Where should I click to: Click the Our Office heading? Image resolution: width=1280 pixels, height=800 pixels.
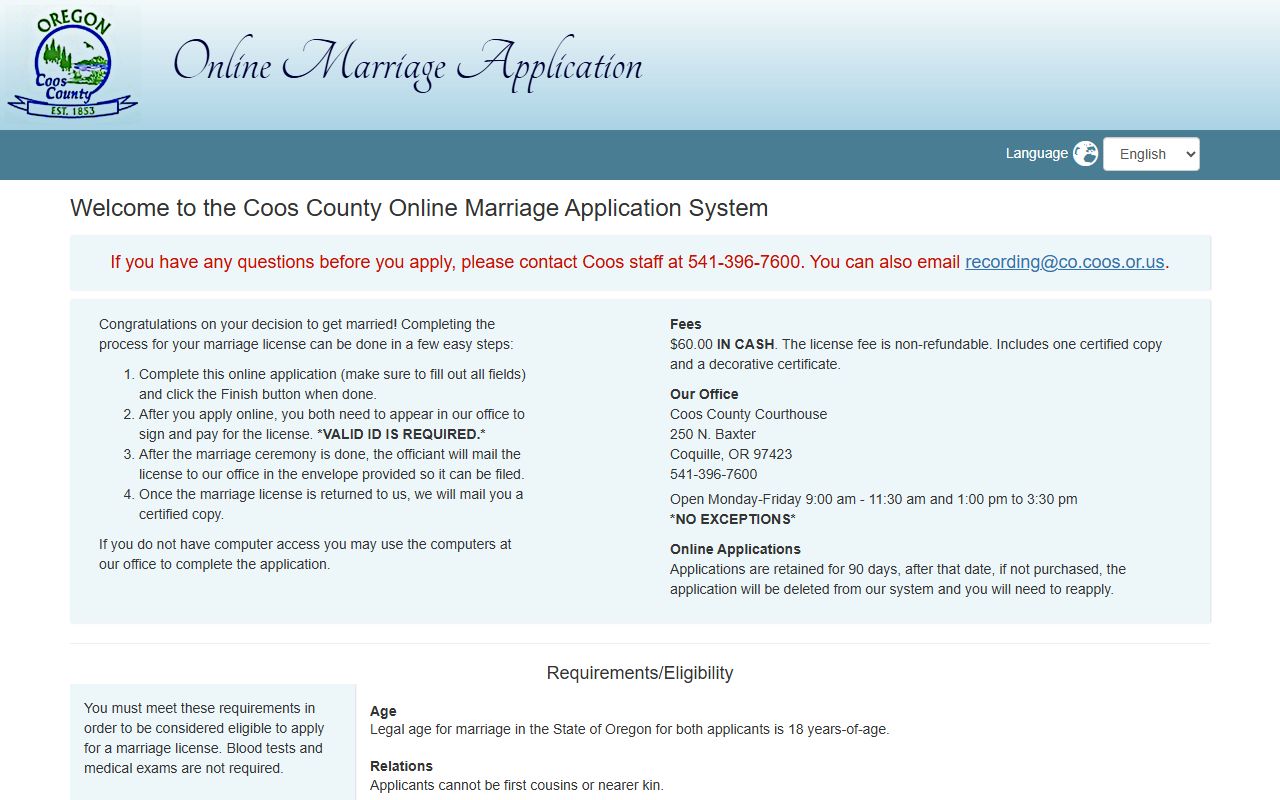pos(704,394)
